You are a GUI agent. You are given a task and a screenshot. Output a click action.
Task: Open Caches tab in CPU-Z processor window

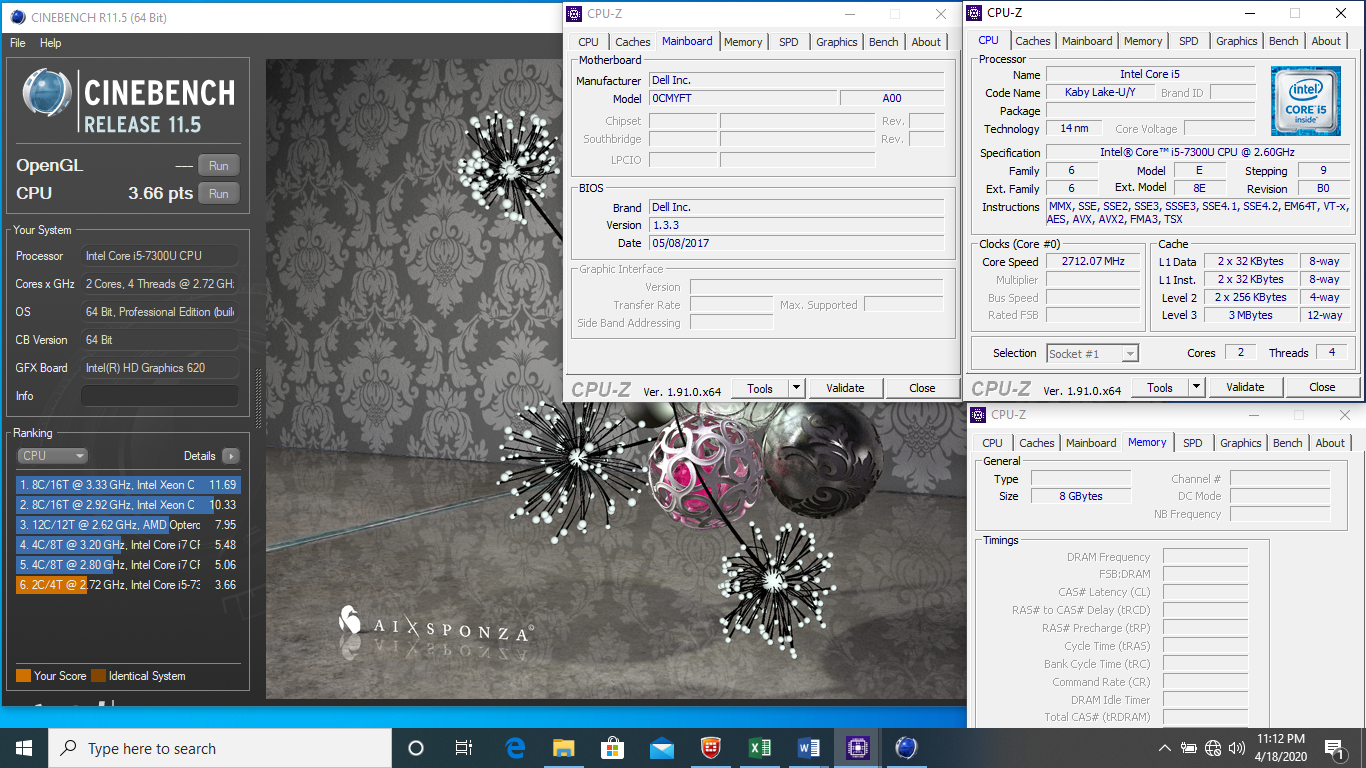coord(1033,41)
